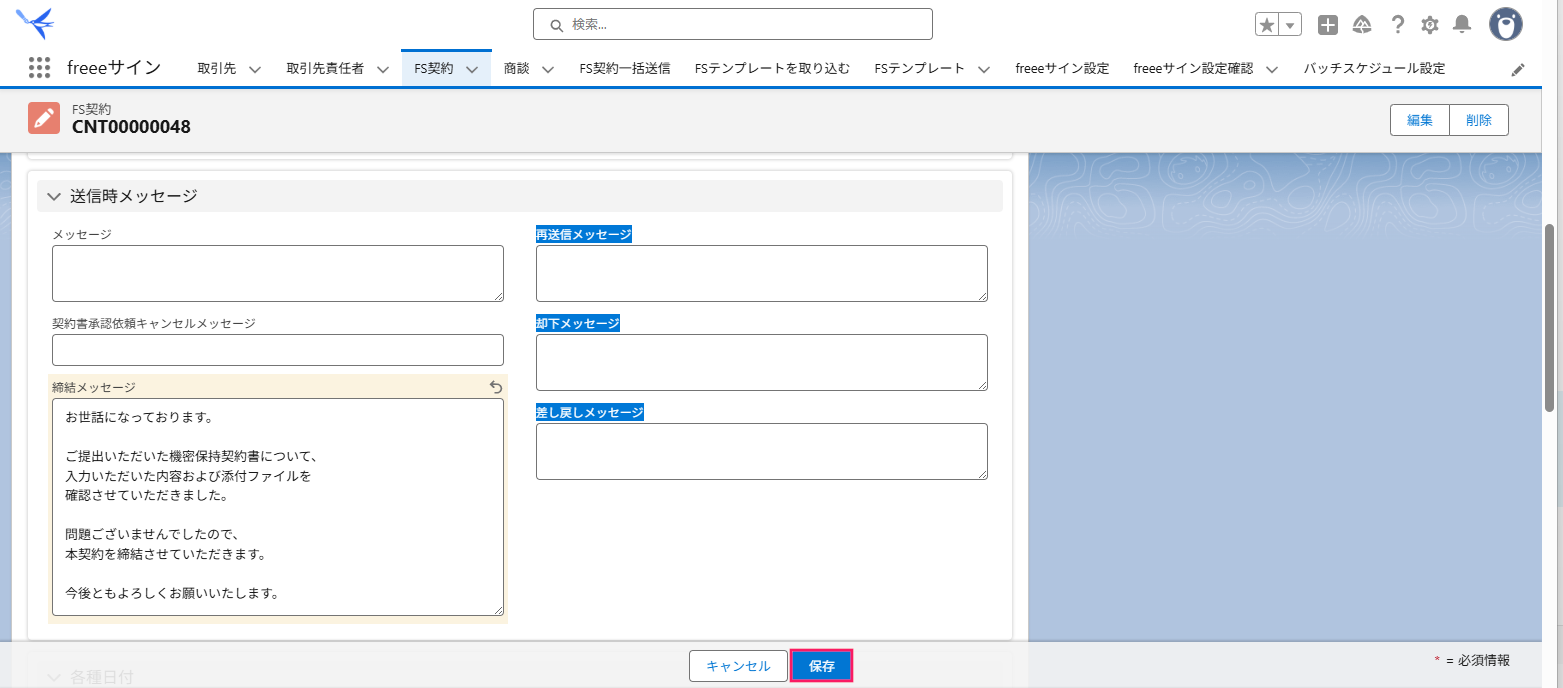Open the setup gear icon

1430,25
